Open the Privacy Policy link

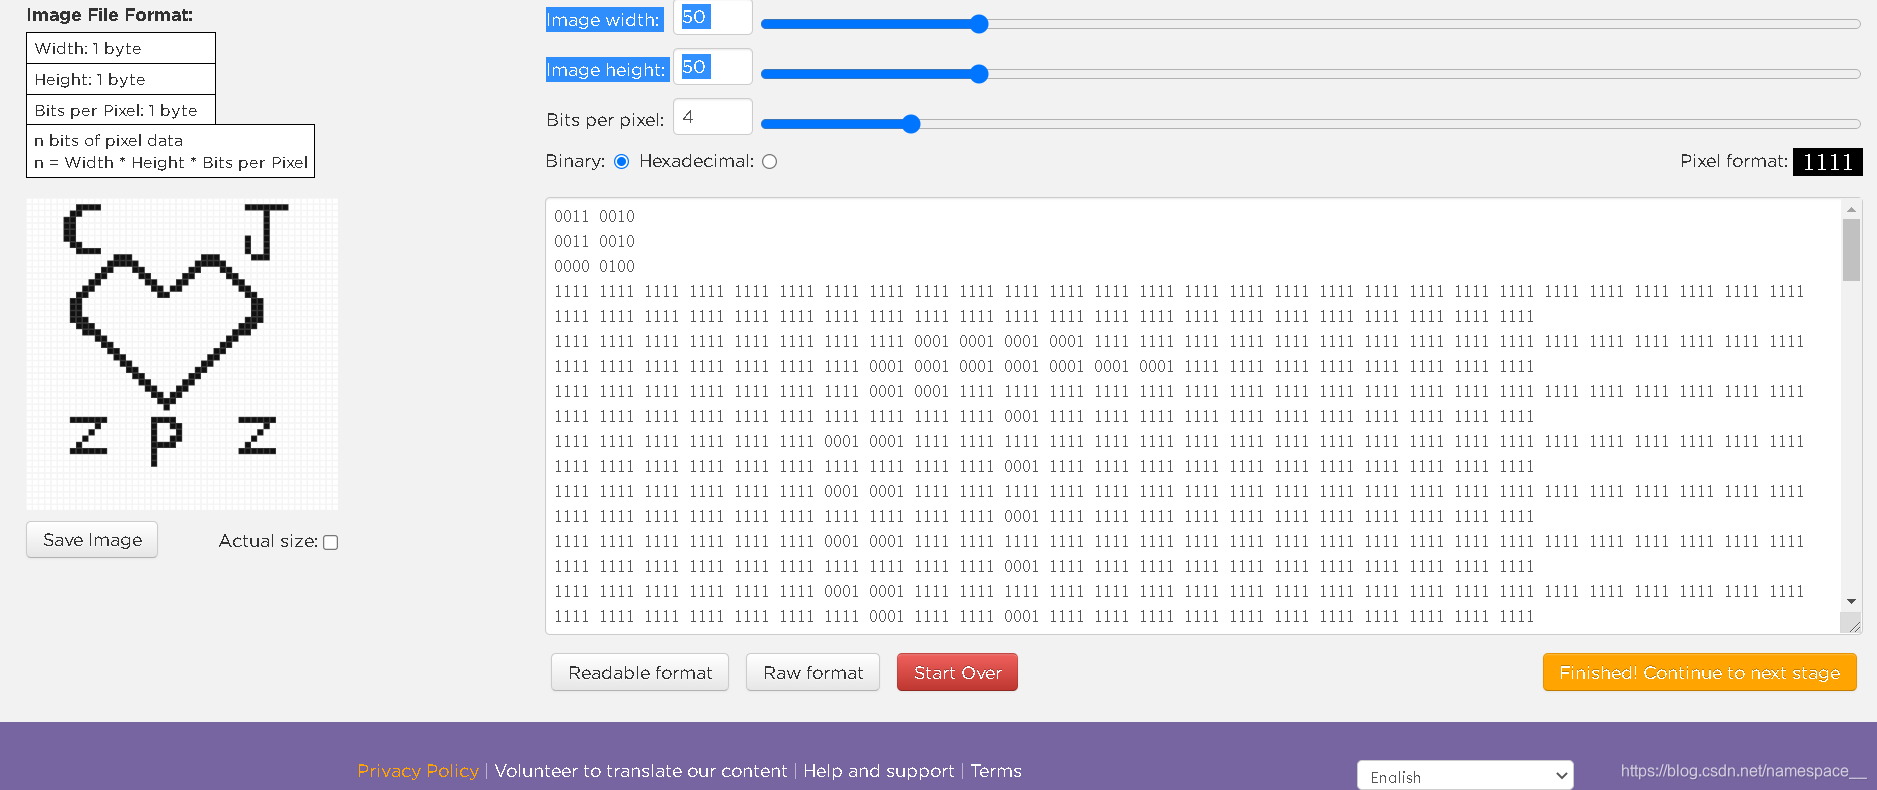pyautogui.click(x=418, y=771)
